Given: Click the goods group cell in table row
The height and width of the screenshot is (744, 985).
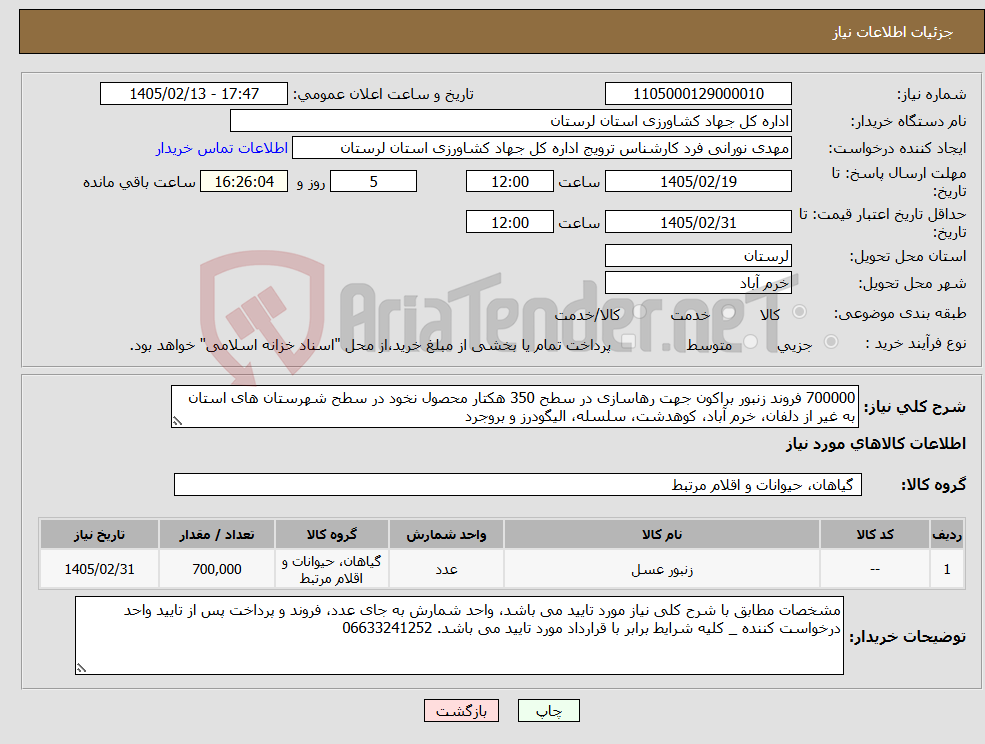Looking at the screenshot, I should click(331, 569).
